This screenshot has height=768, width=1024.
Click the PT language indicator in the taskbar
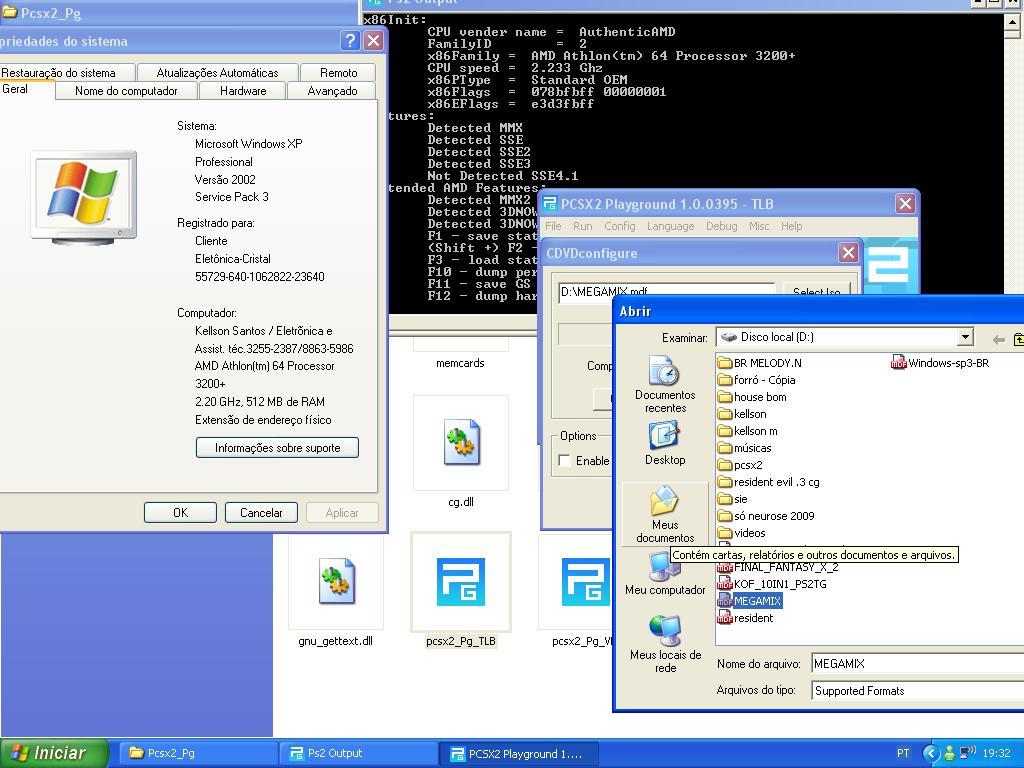tap(903, 753)
